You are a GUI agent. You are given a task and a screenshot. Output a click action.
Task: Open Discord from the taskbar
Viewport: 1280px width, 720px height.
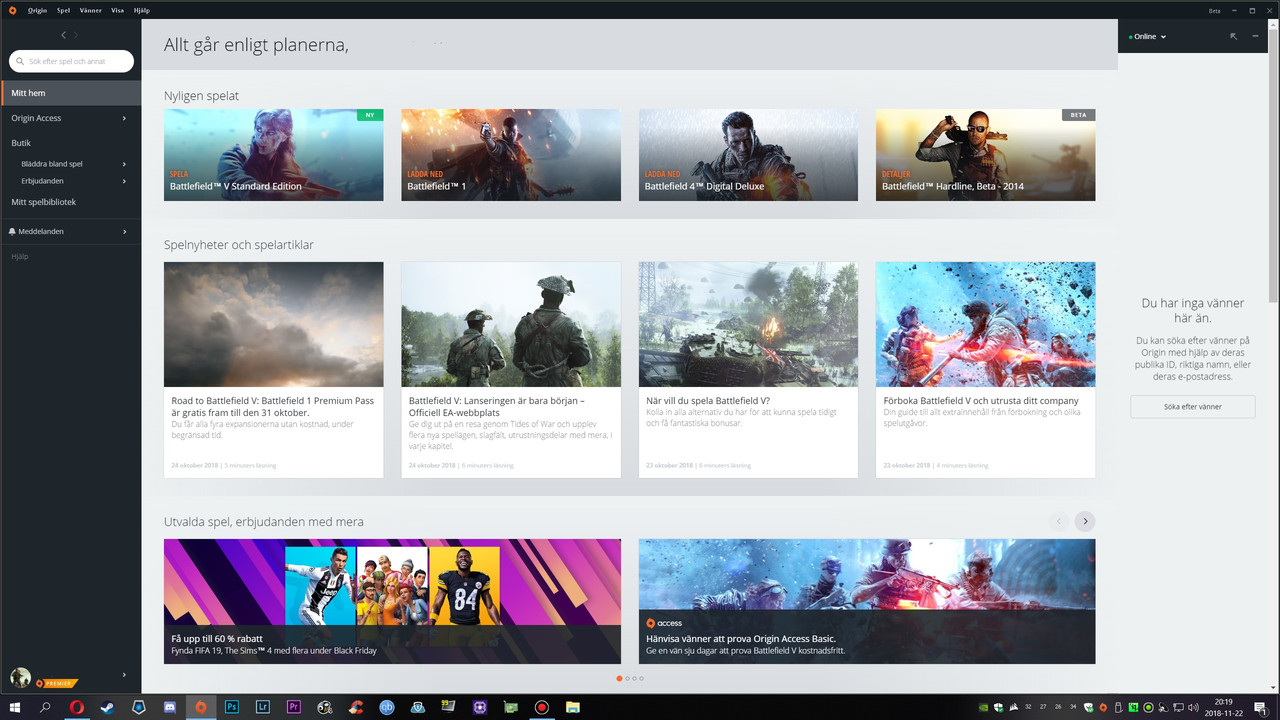tap(170, 707)
